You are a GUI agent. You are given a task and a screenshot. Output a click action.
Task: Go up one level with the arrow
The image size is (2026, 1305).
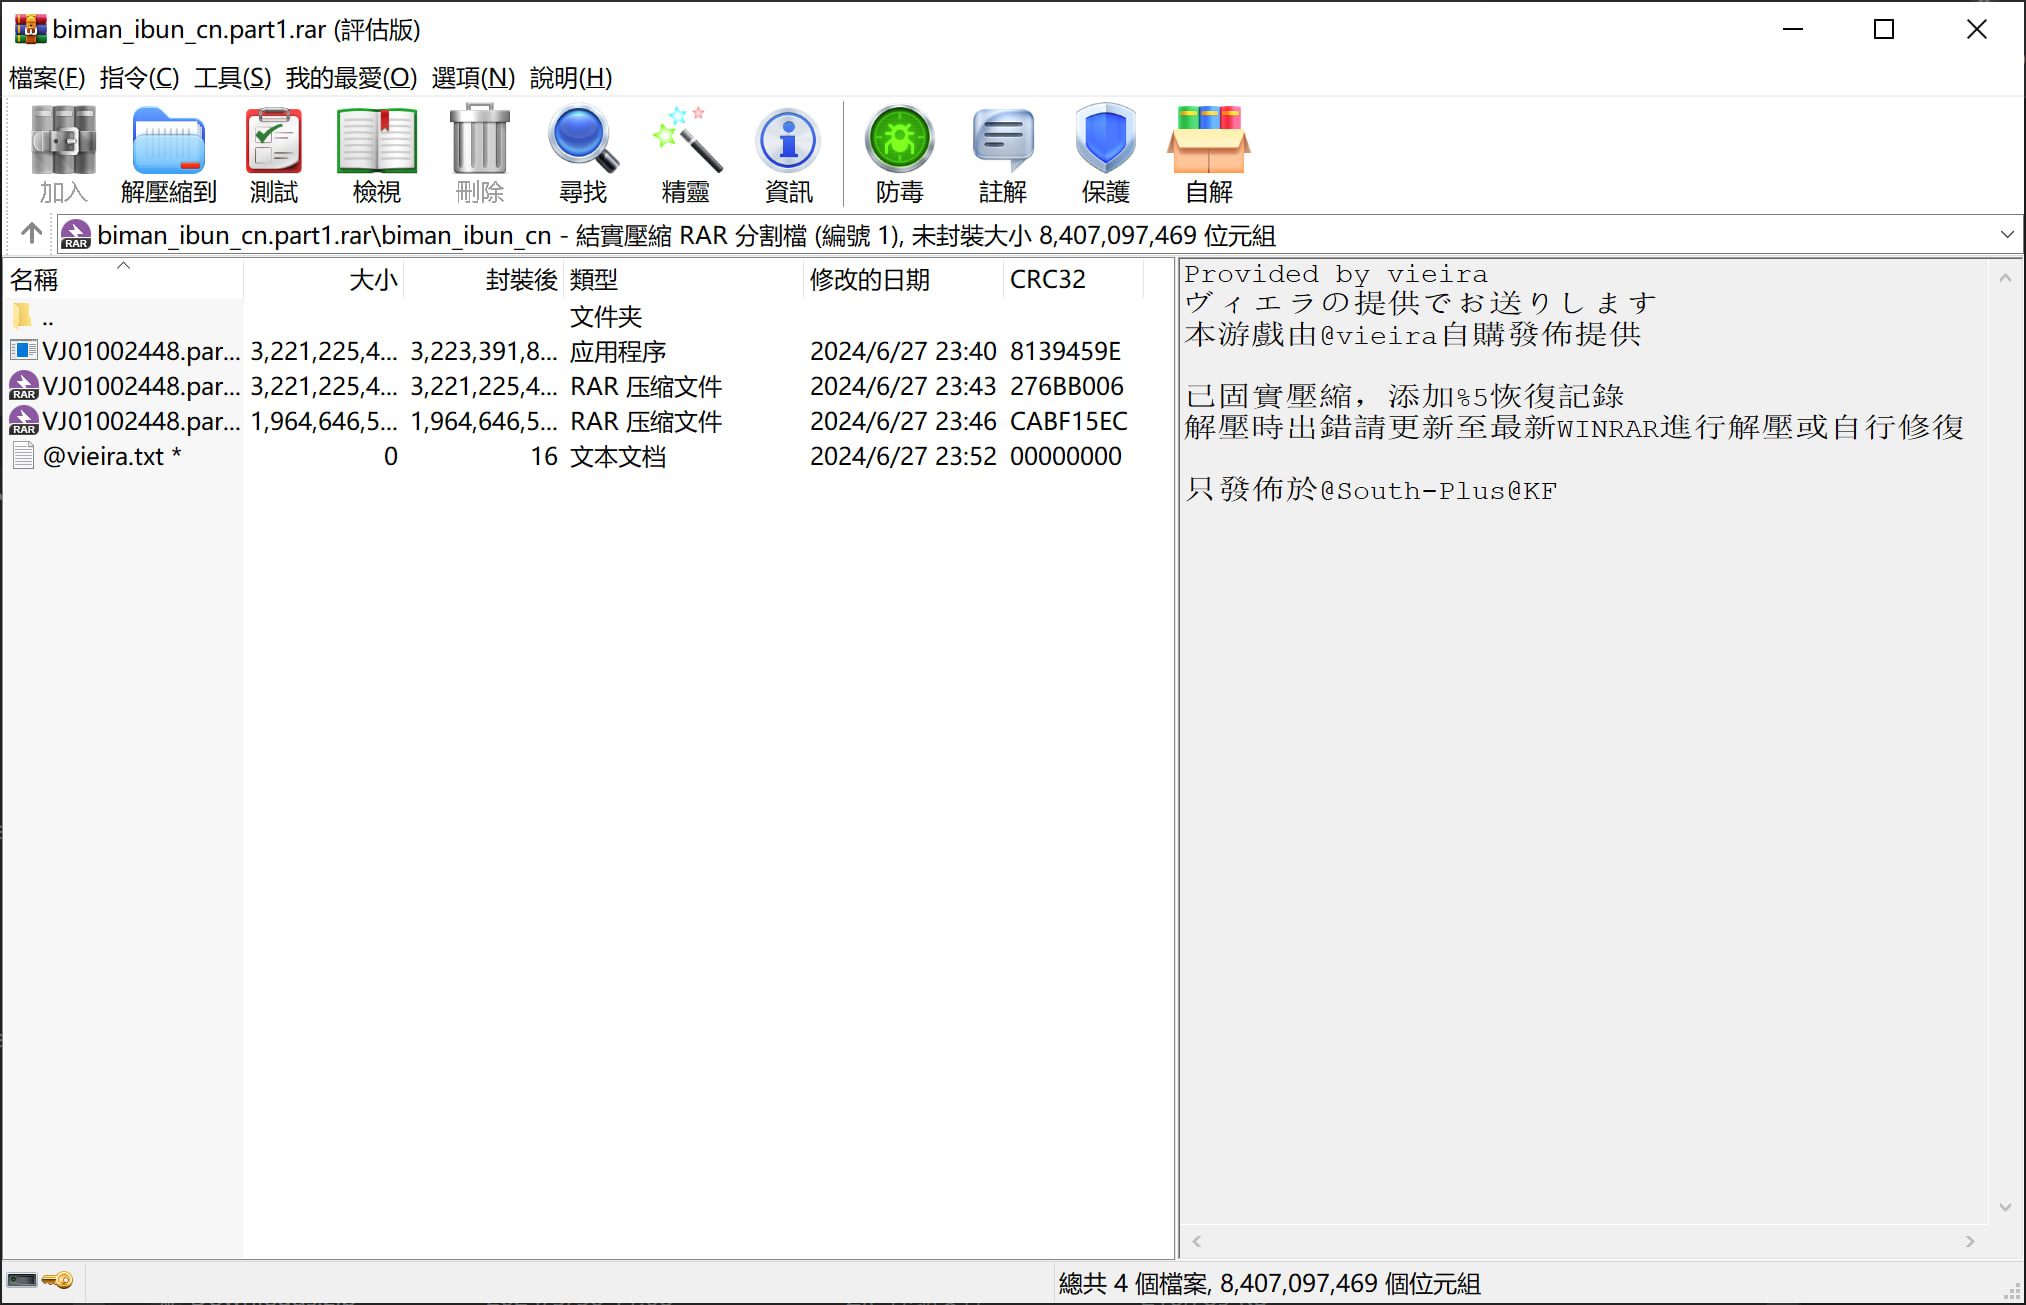tap(32, 234)
